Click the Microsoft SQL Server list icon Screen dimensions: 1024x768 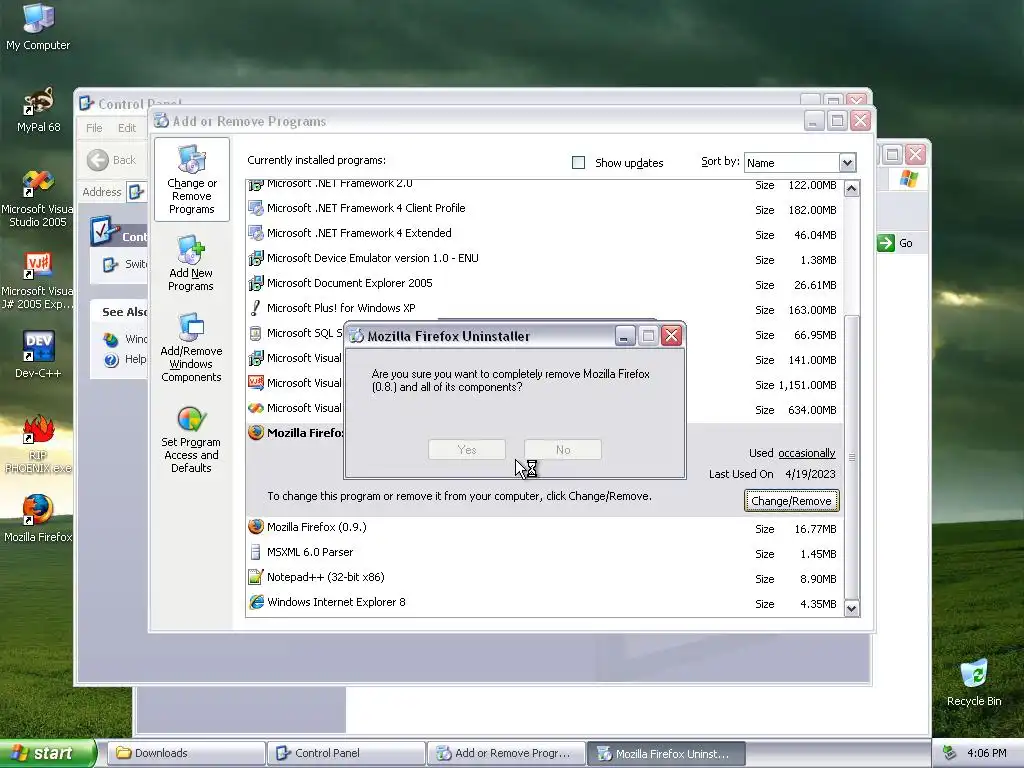pos(256,334)
